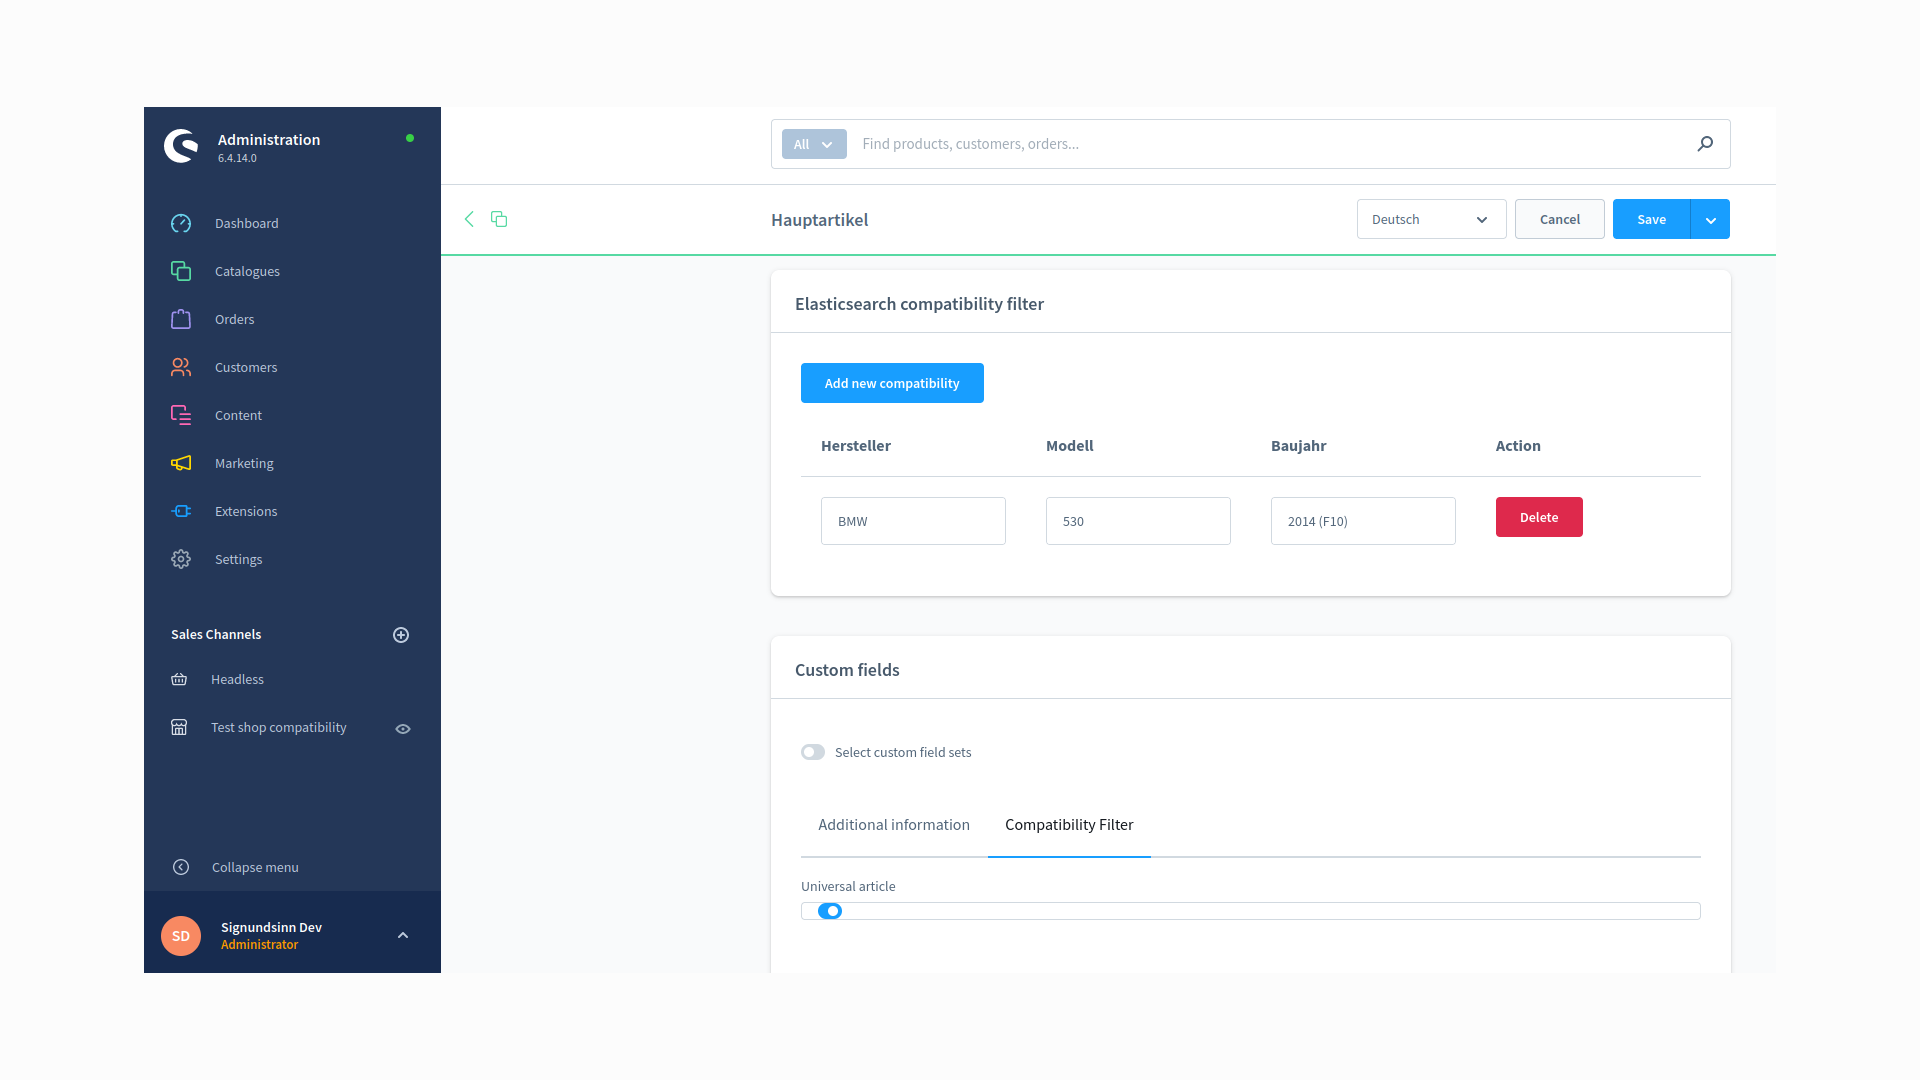Delete the BMW 530 compatibility row
This screenshot has width=1920, height=1080.
point(1539,517)
